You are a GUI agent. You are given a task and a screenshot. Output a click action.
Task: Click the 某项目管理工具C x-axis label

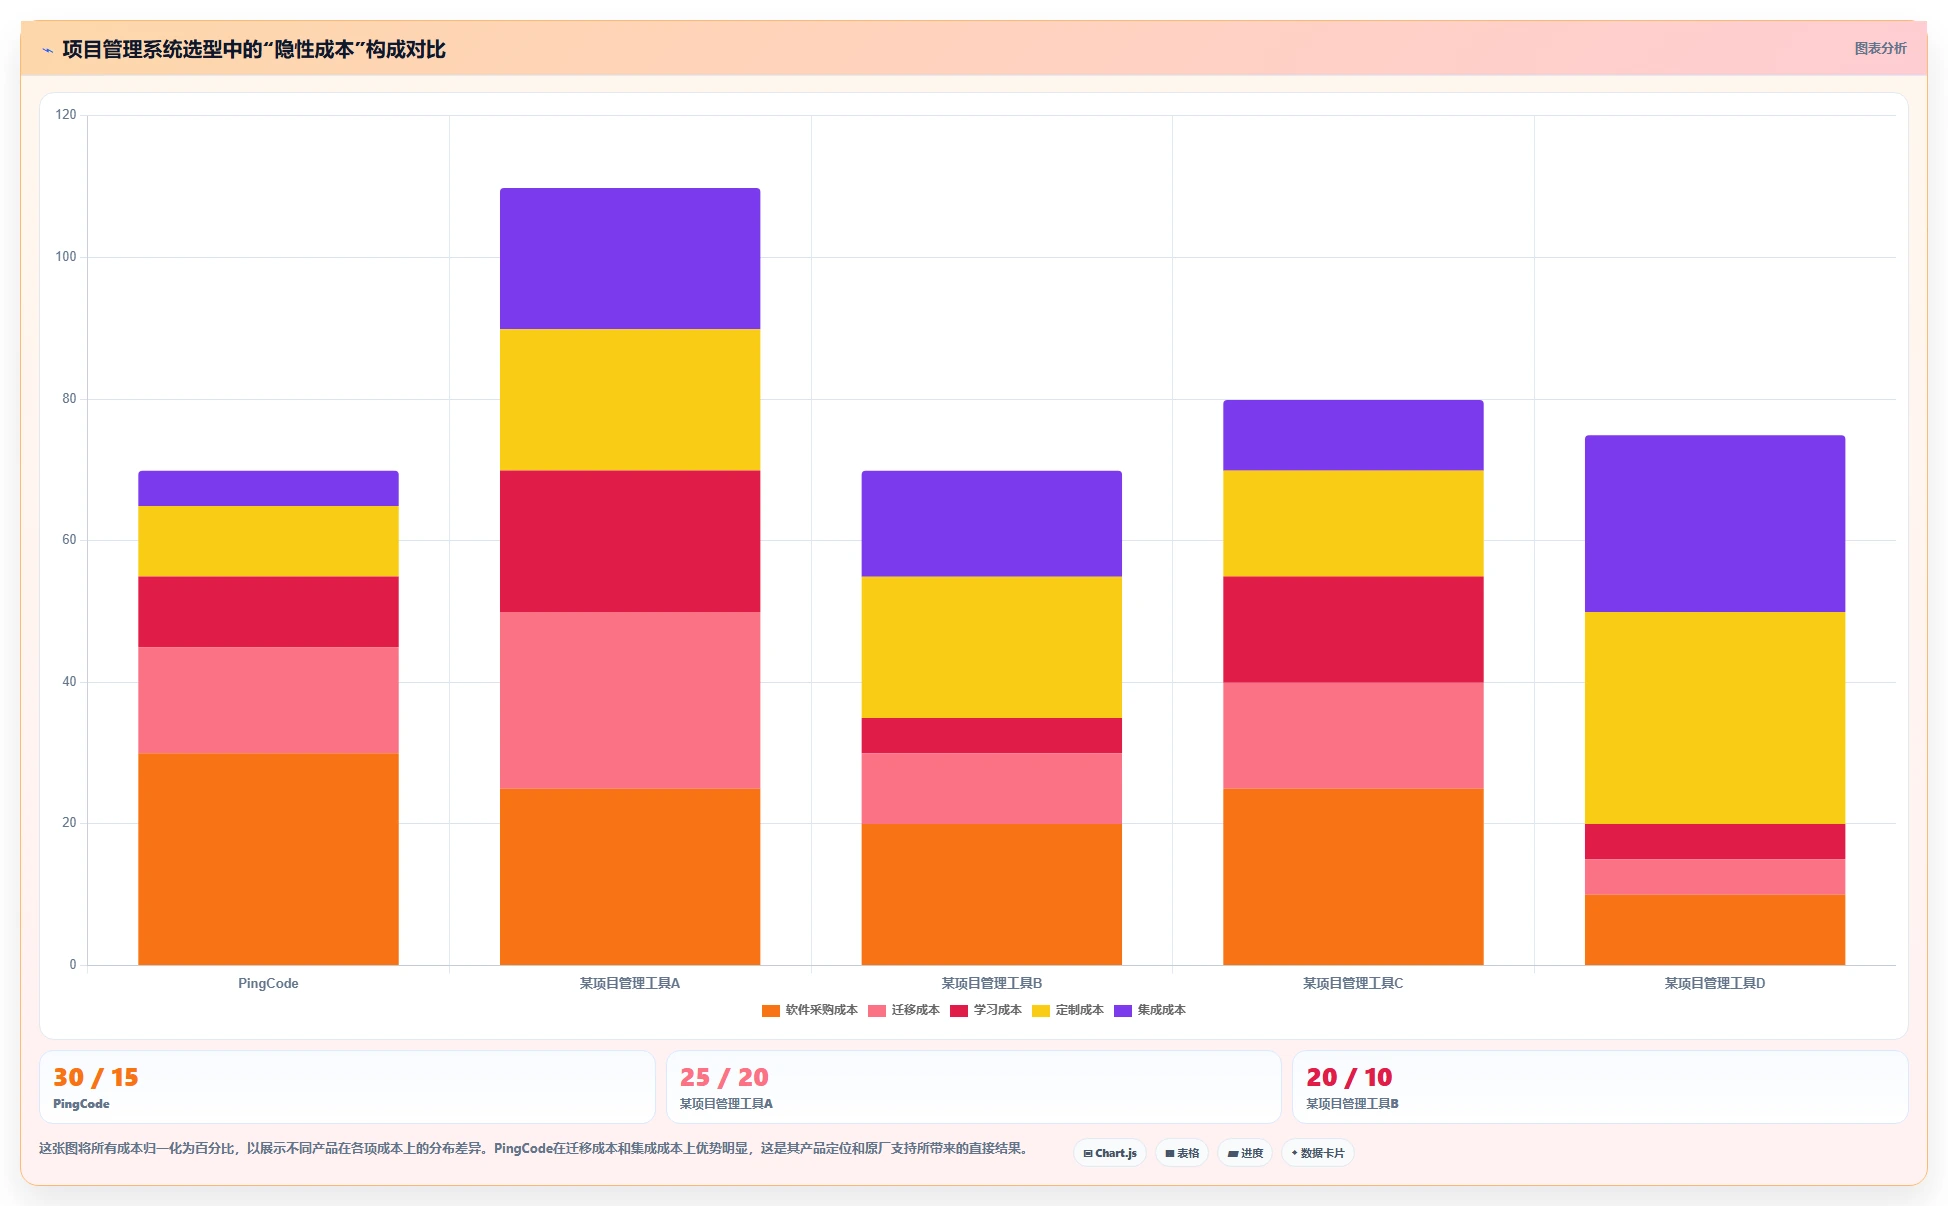pyautogui.click(x=1353, y=983)
